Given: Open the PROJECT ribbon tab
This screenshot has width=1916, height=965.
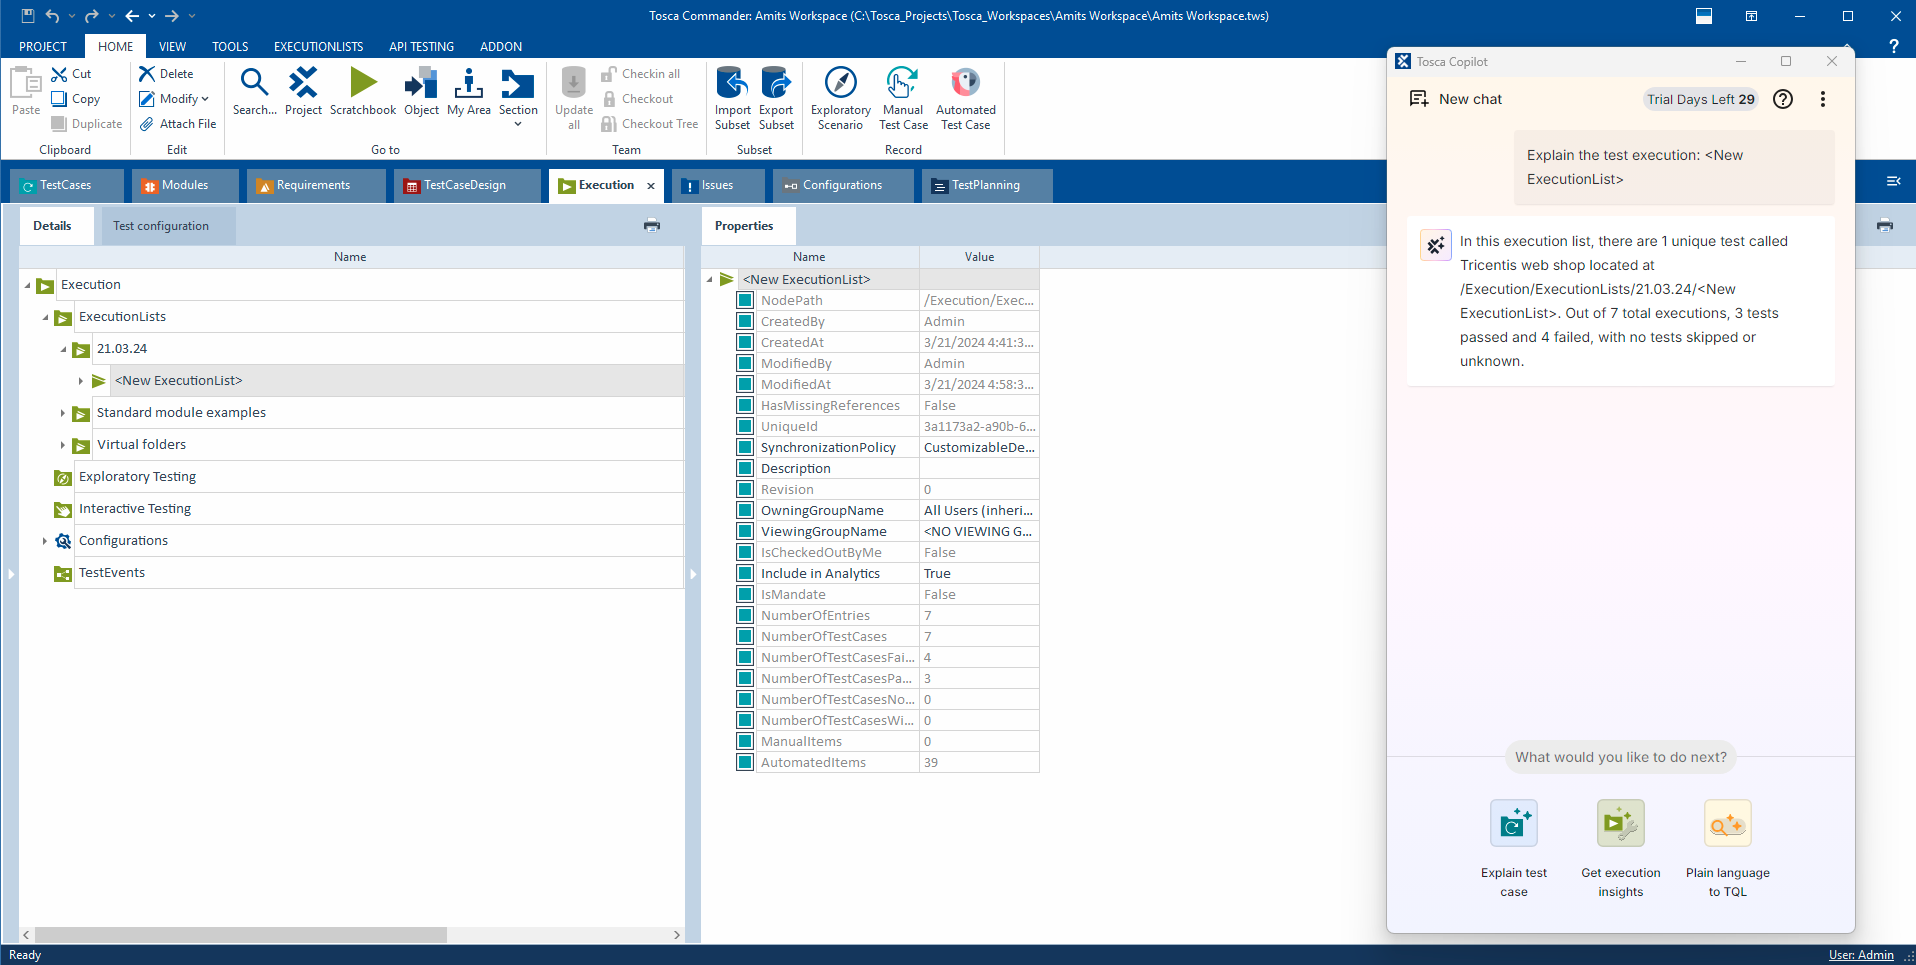Looking at the screenshot, I should [x=43, y=46].
